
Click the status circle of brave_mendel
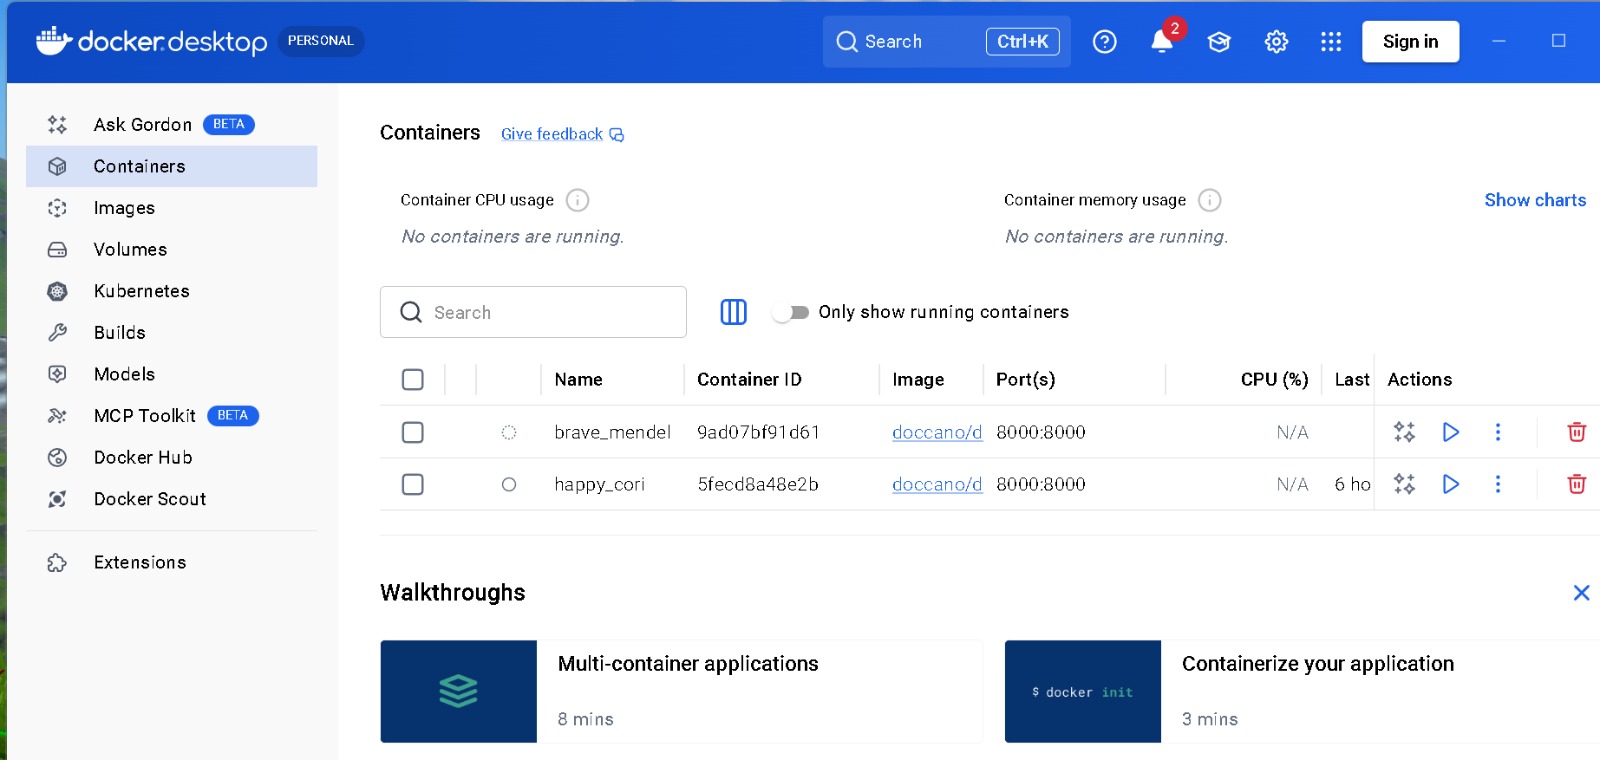[509, 432]
